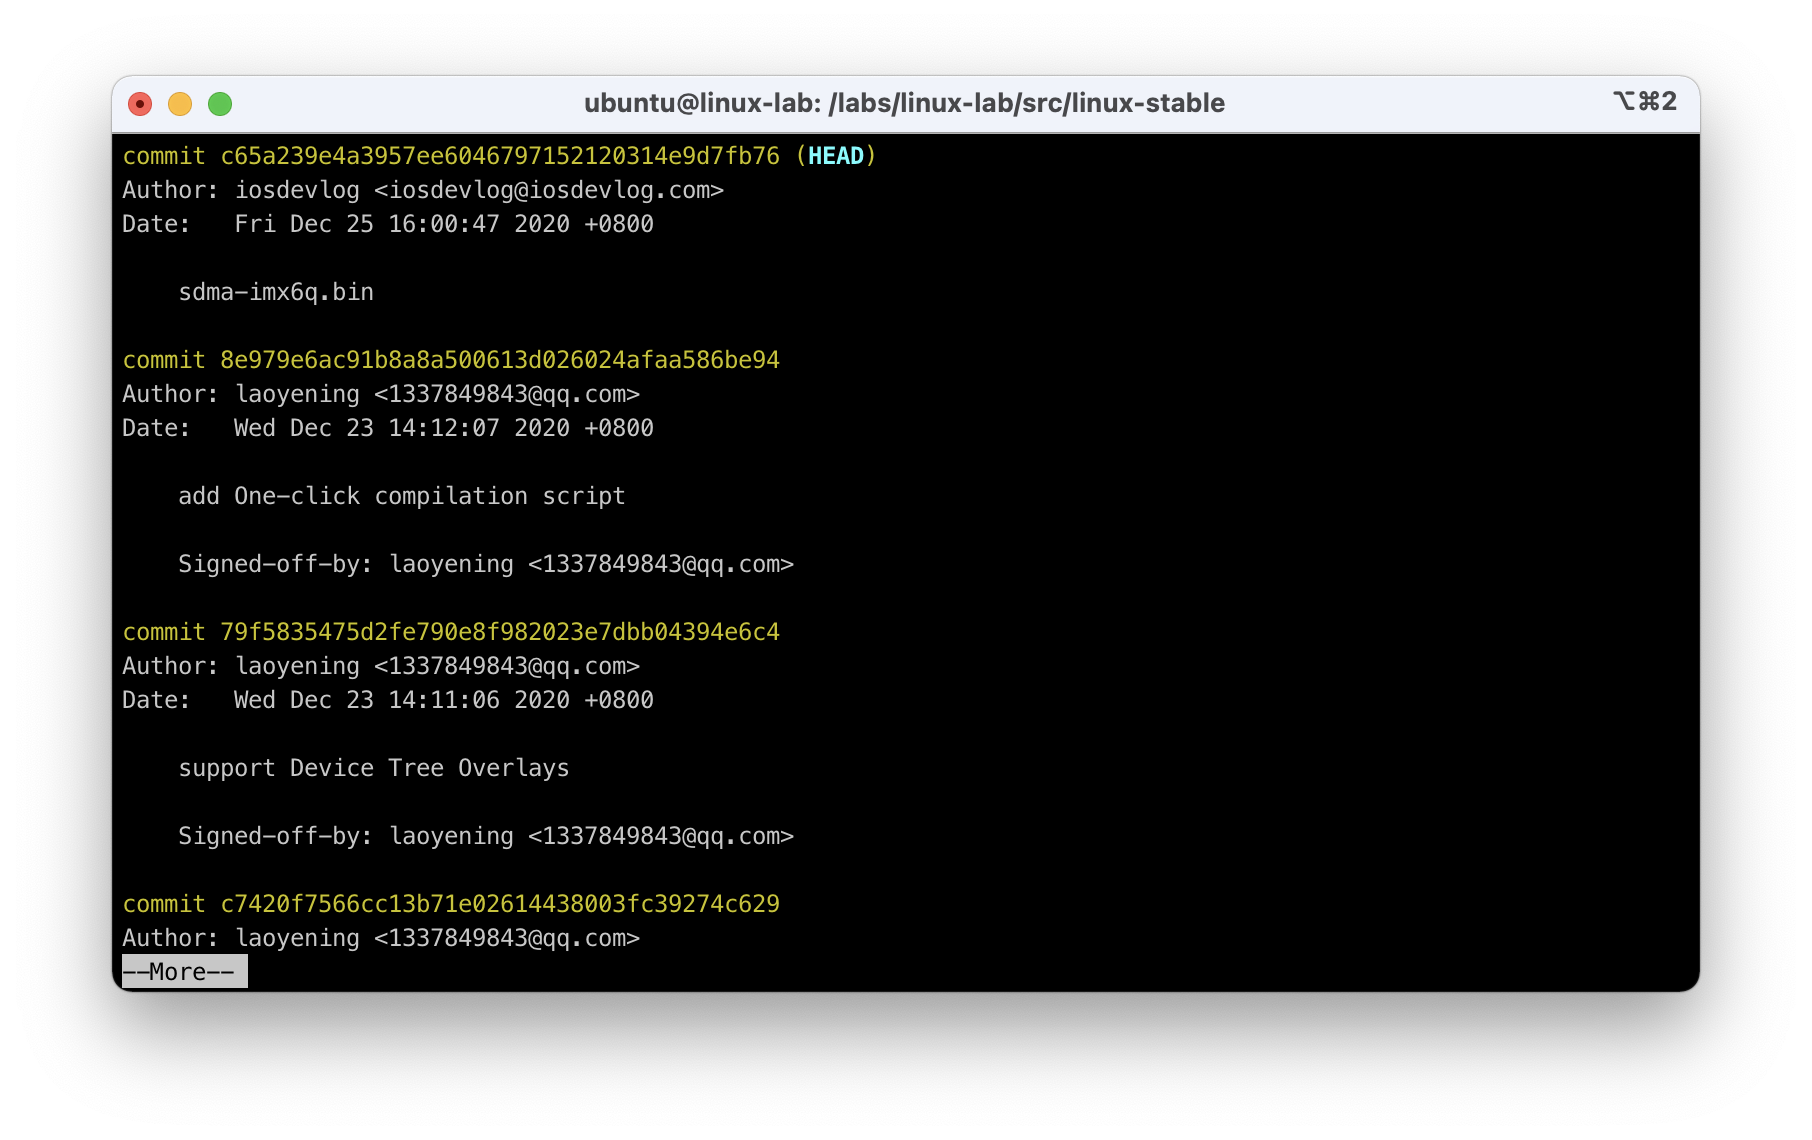Click the window title ubuntu@linux-lab path
Image resolution: width=1812 pixels, height=1140 pixels.
904,103
